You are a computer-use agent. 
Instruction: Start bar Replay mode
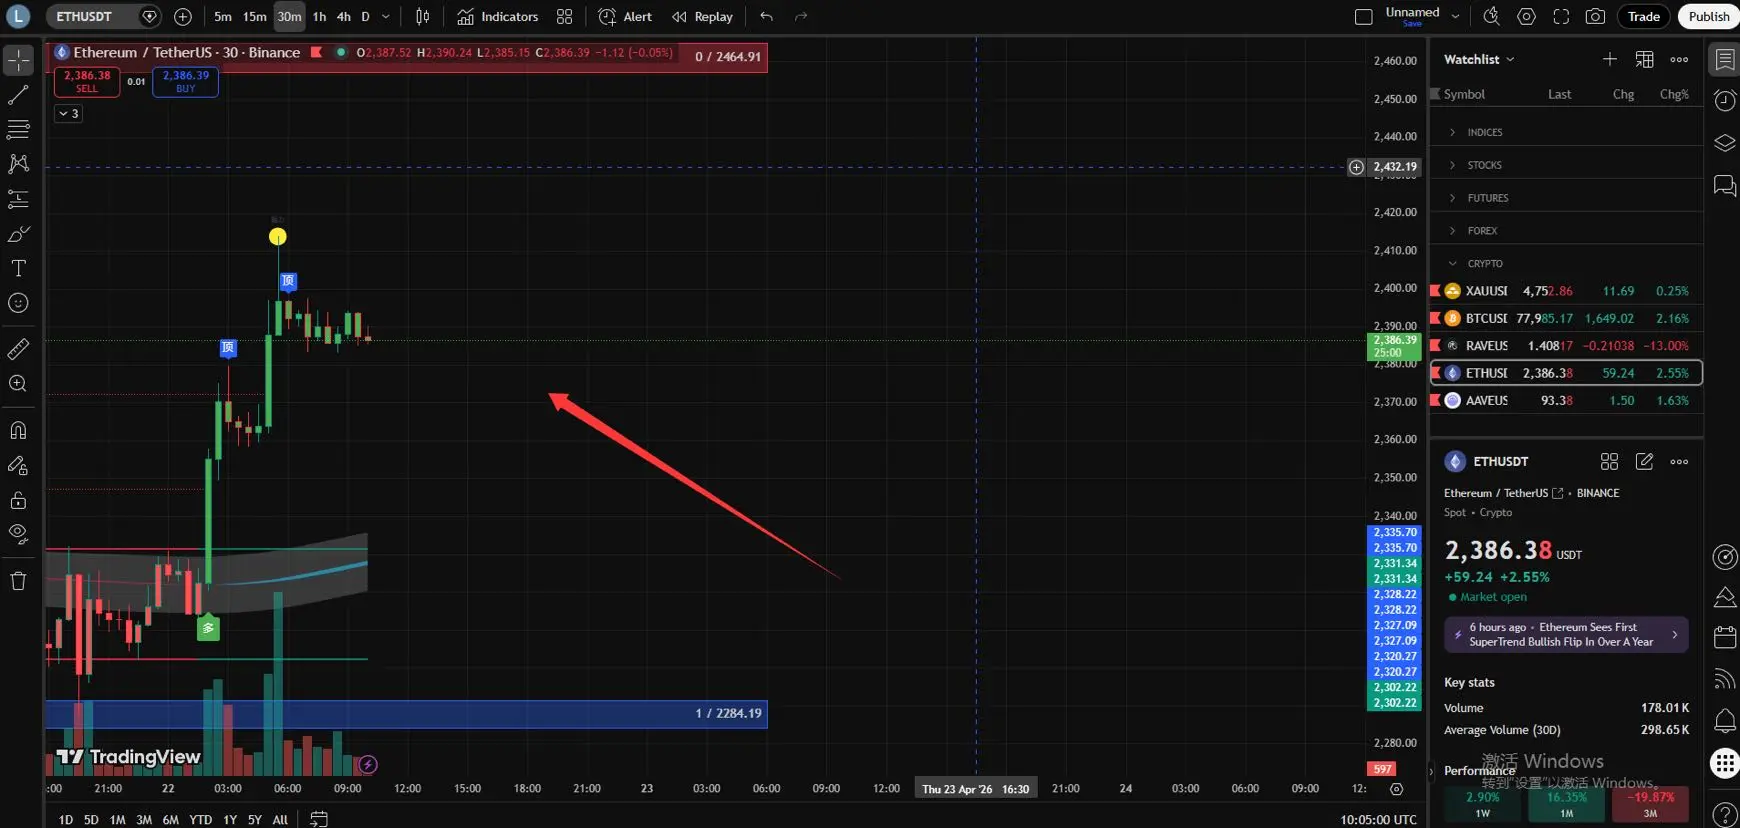click(702, 17)
